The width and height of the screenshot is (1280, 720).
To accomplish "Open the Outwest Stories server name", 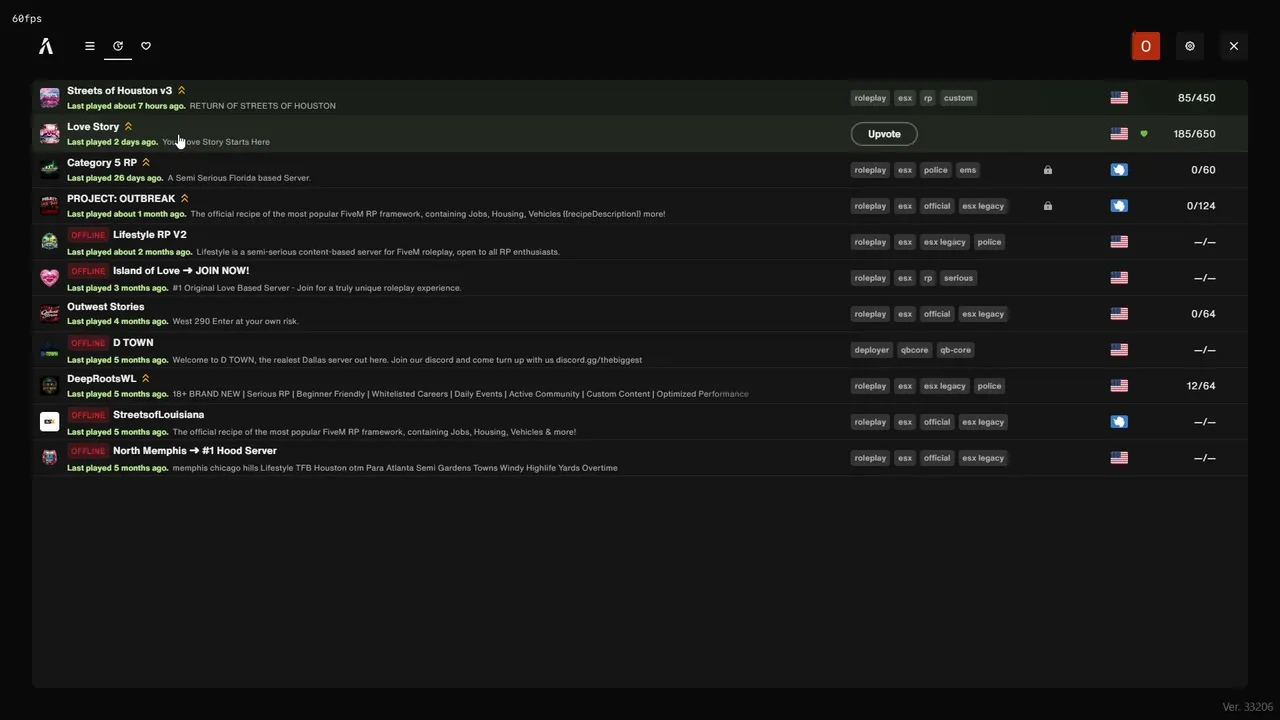I will (x=106, y=307).
